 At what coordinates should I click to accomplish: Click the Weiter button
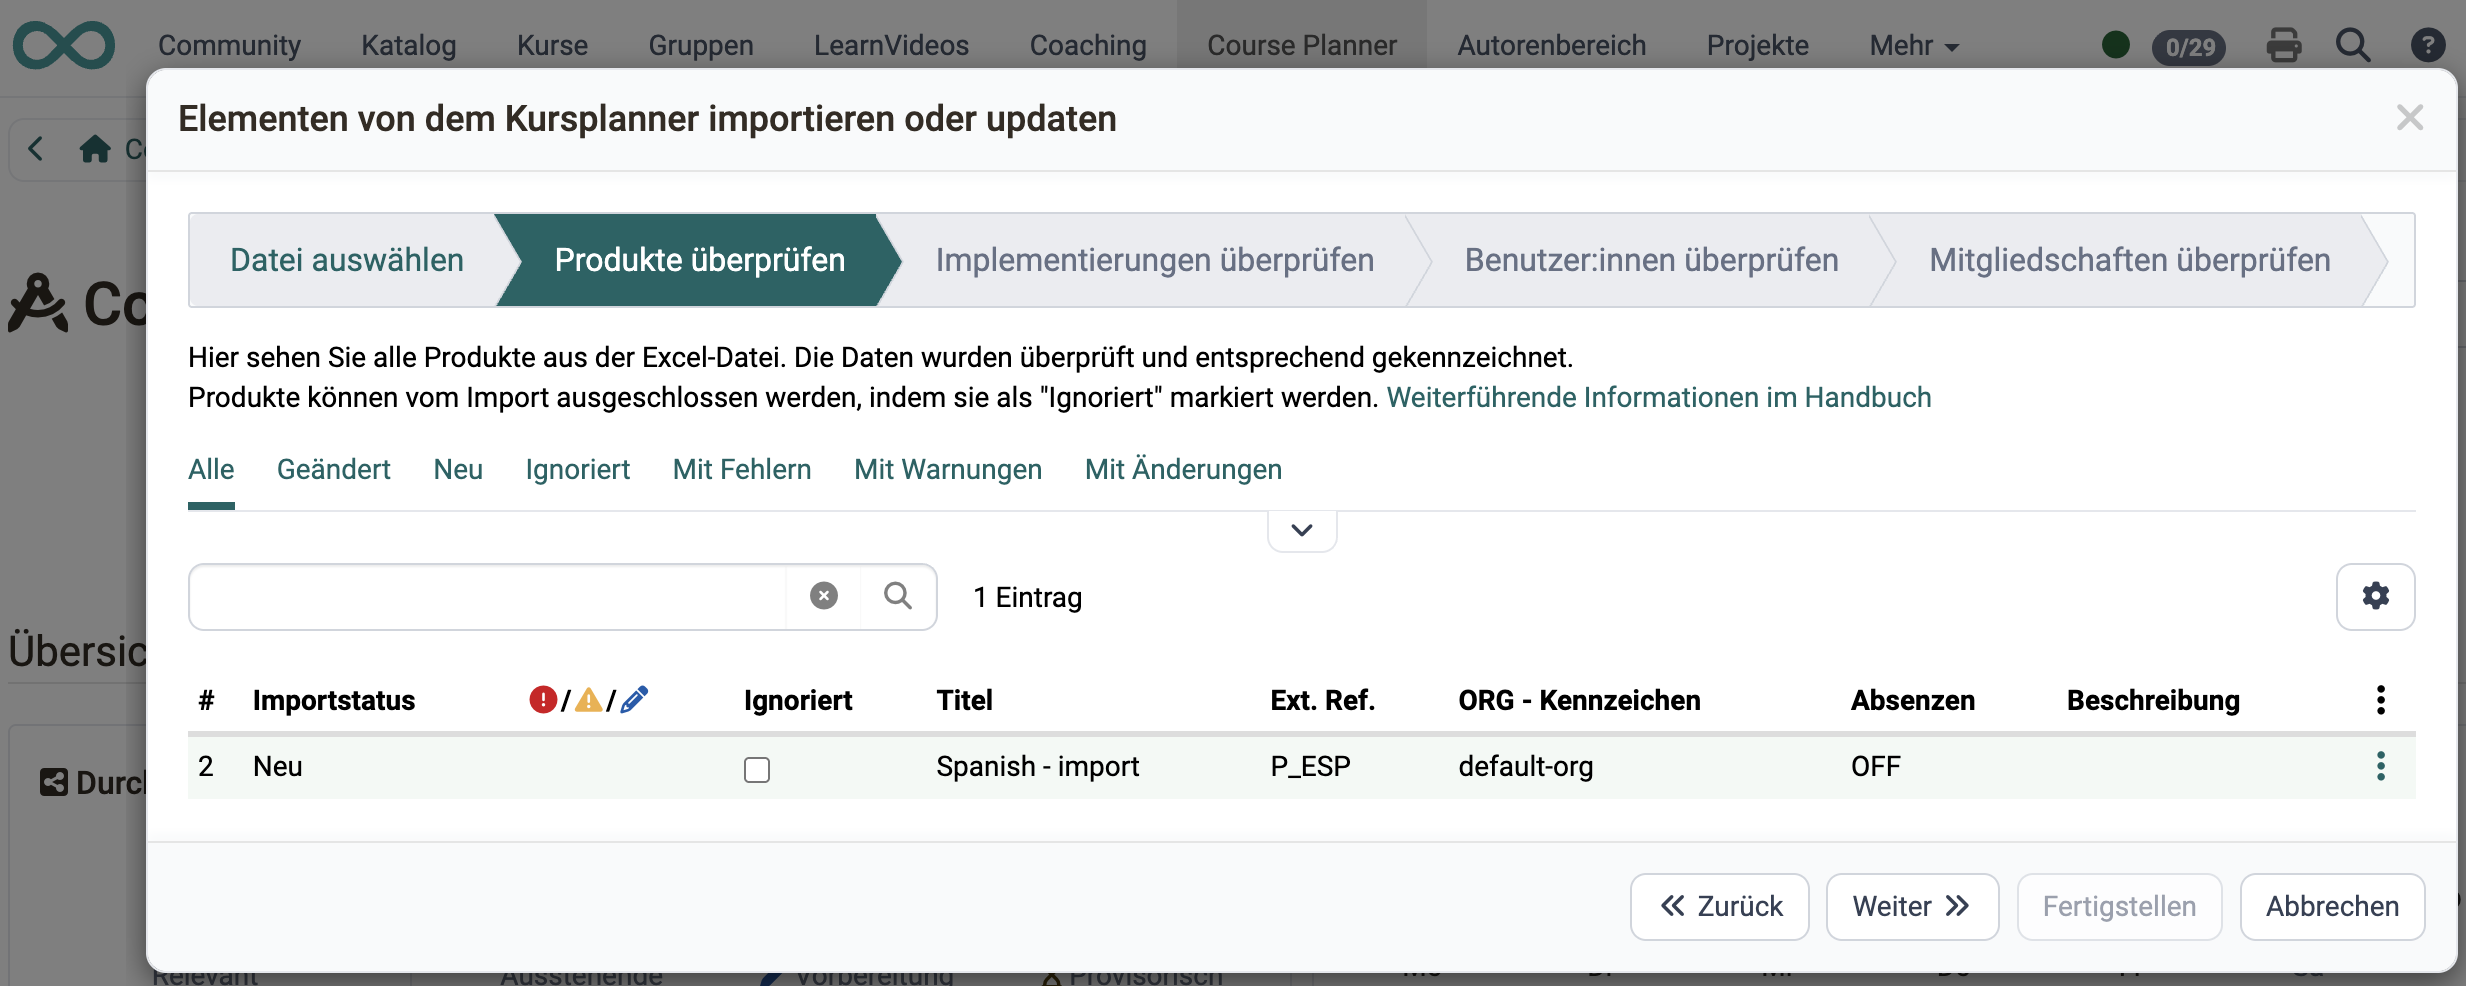1912,906
